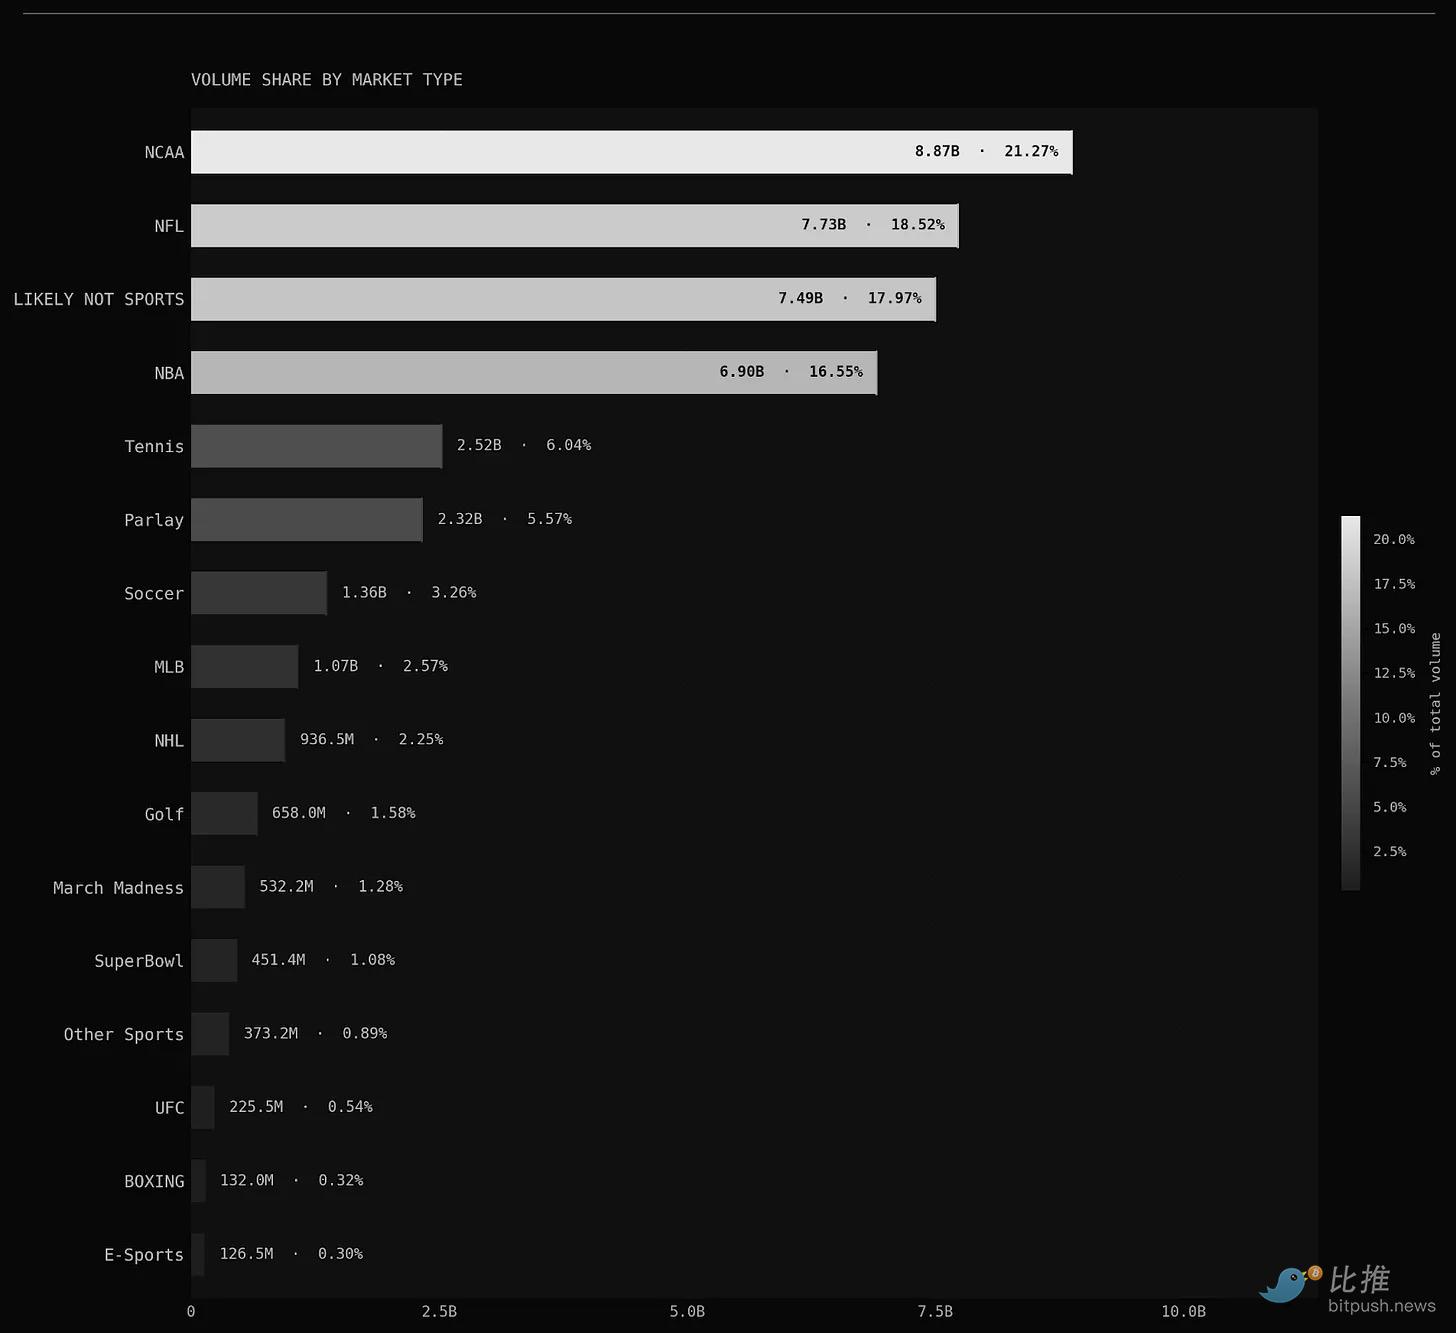Click the Golf category label

tap(164, 815)
